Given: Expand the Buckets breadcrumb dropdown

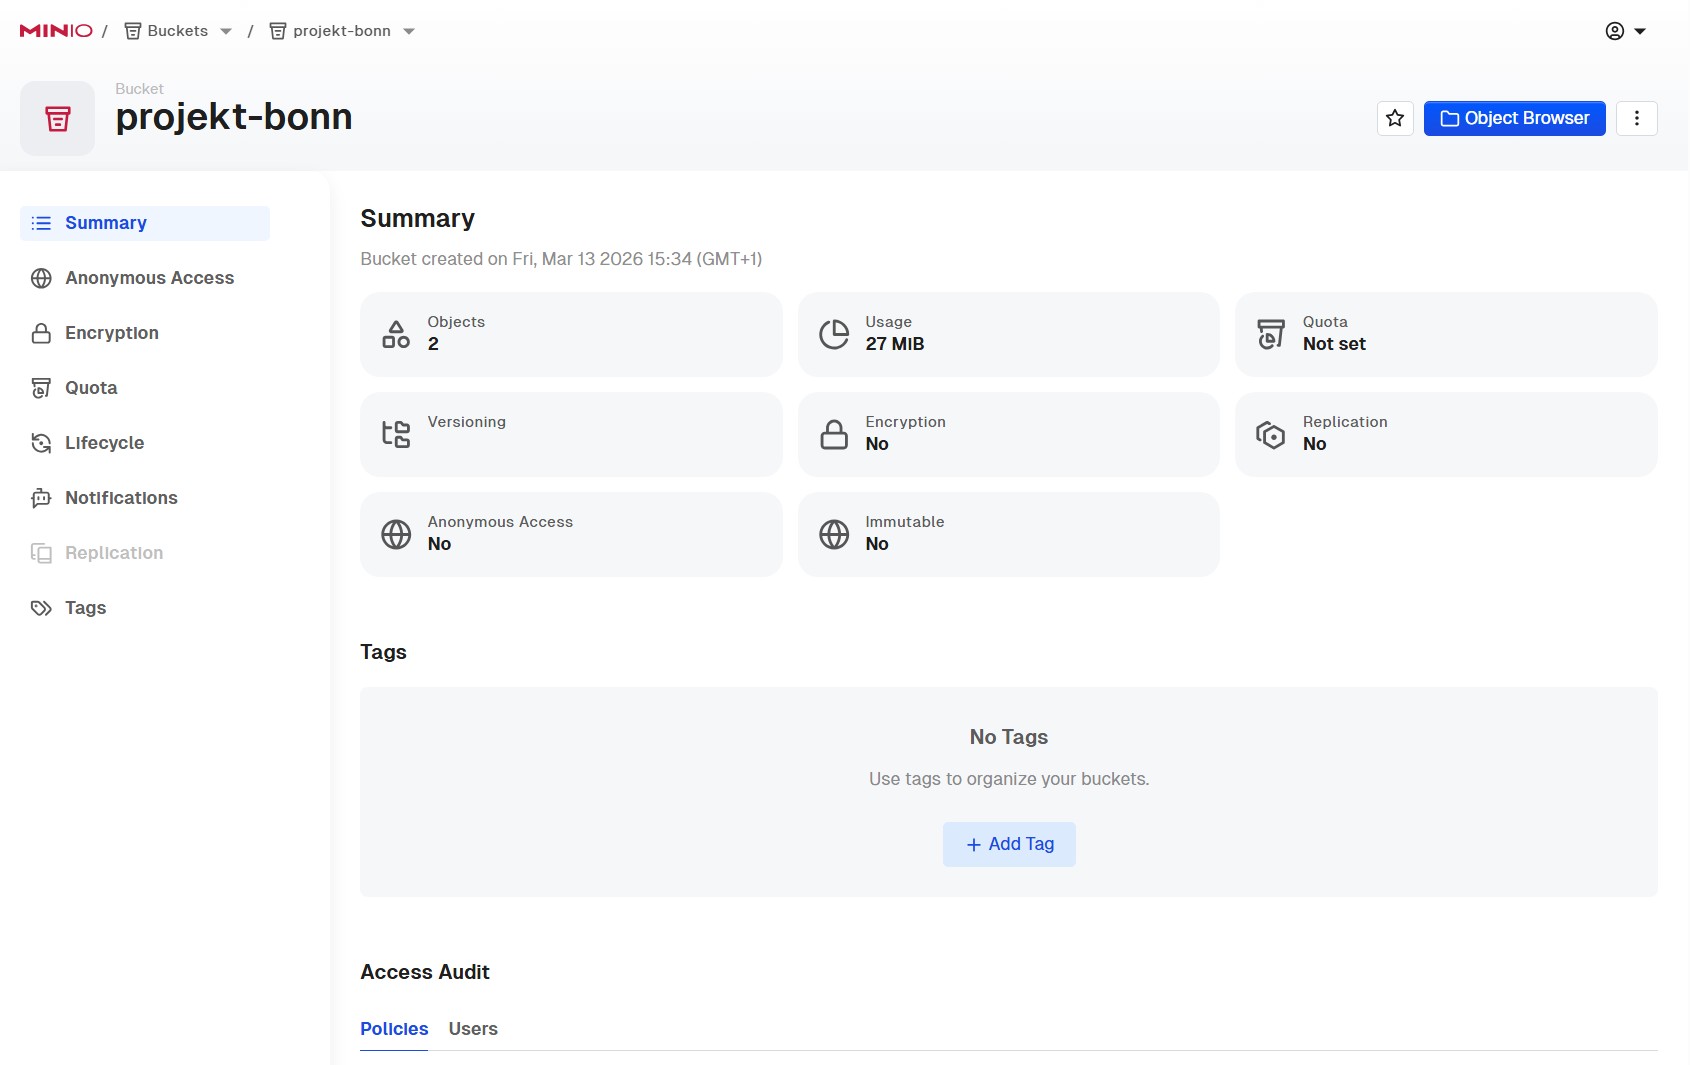Looking at the screenshot, I should click(226, 31).
